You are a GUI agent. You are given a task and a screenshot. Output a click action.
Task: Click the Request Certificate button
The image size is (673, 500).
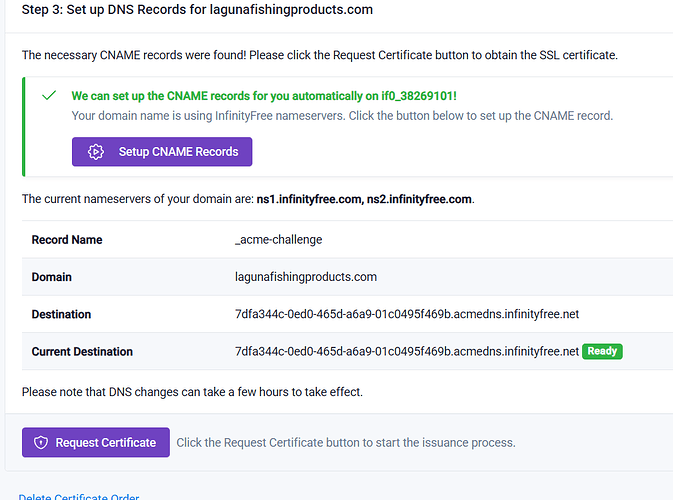(x=96, y=442)
